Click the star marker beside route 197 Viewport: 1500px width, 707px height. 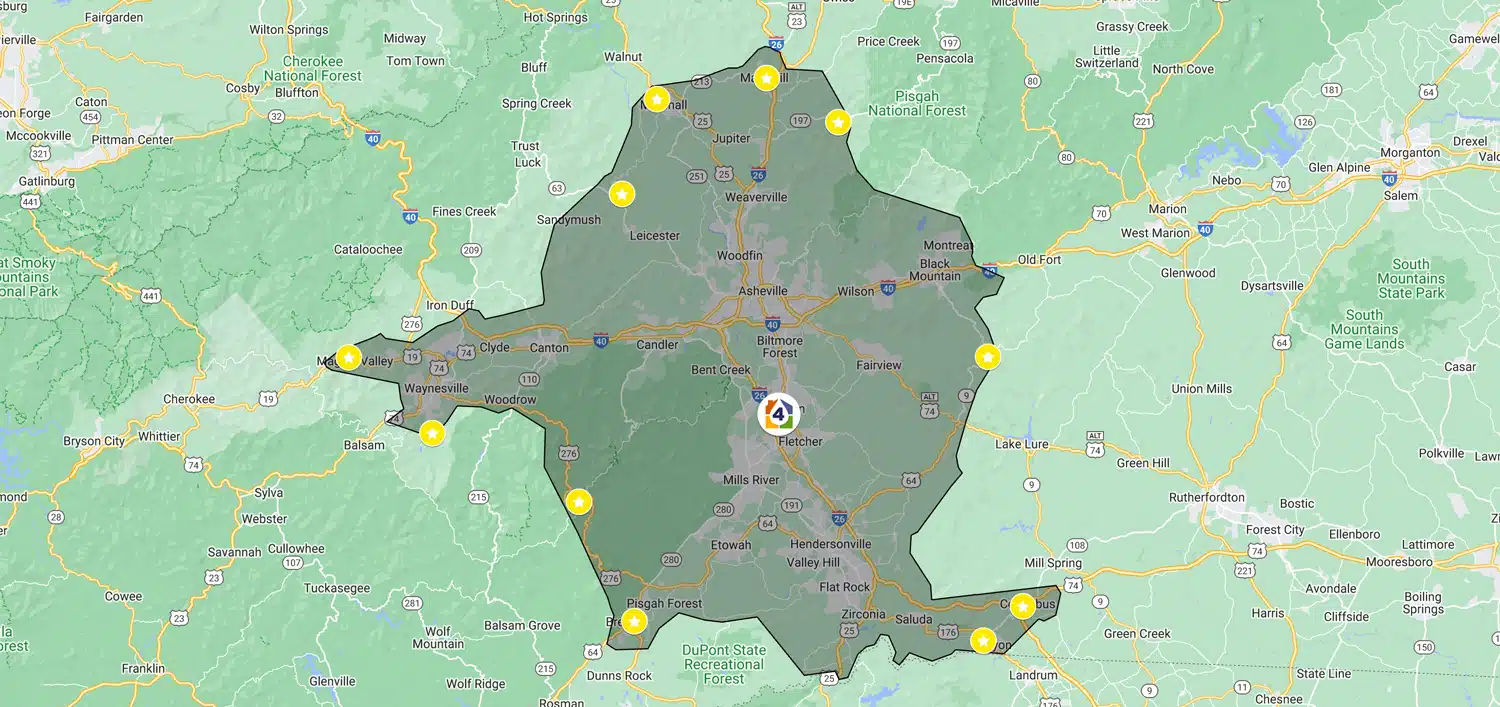(x=838, y=122)
